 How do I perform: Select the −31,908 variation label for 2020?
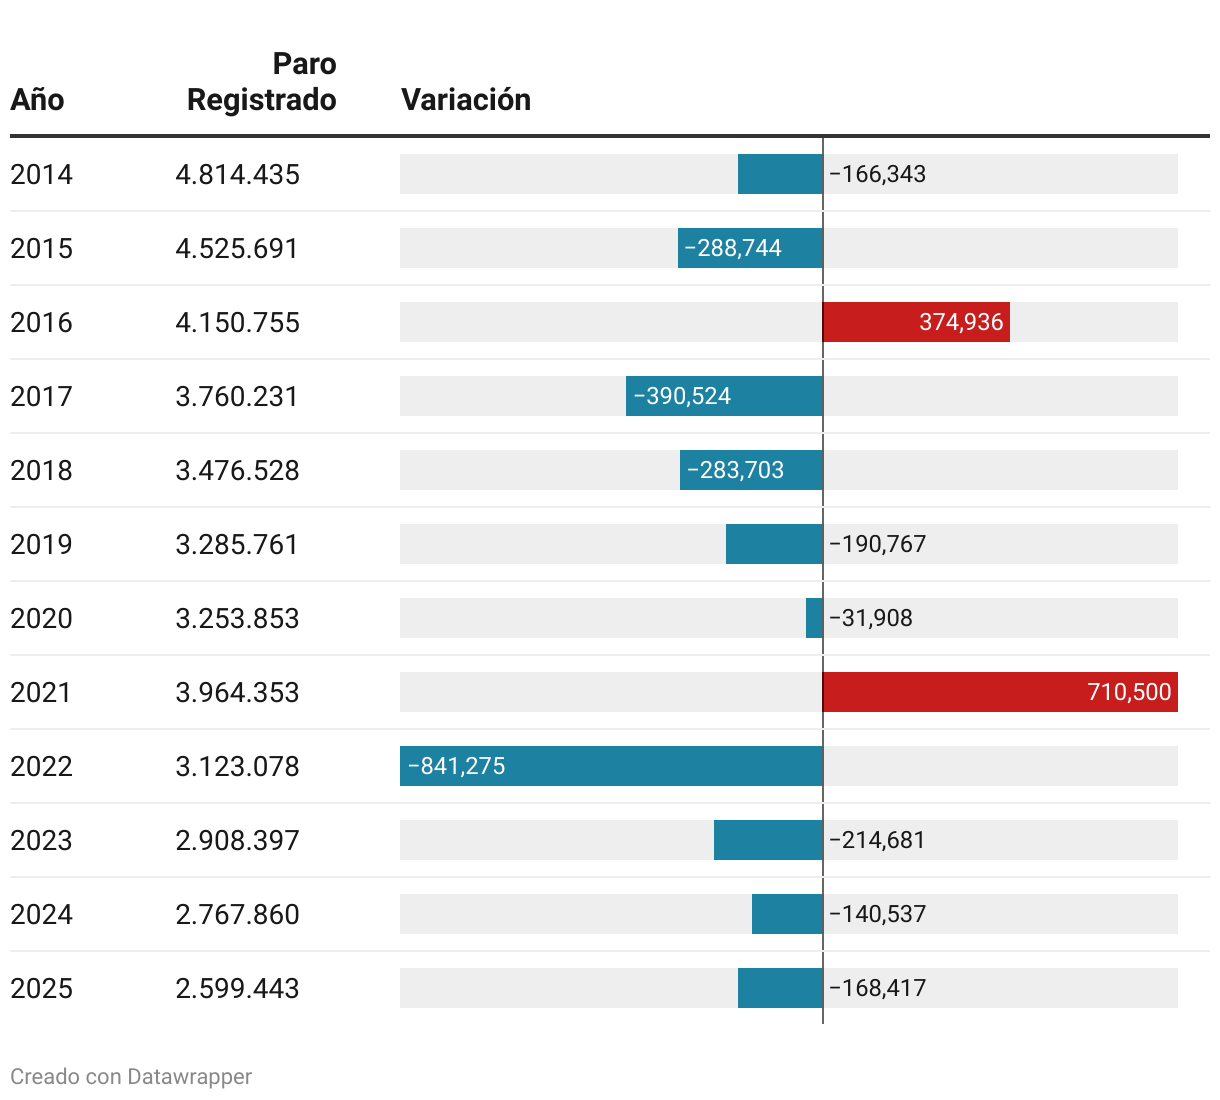[x=870, y=618]
